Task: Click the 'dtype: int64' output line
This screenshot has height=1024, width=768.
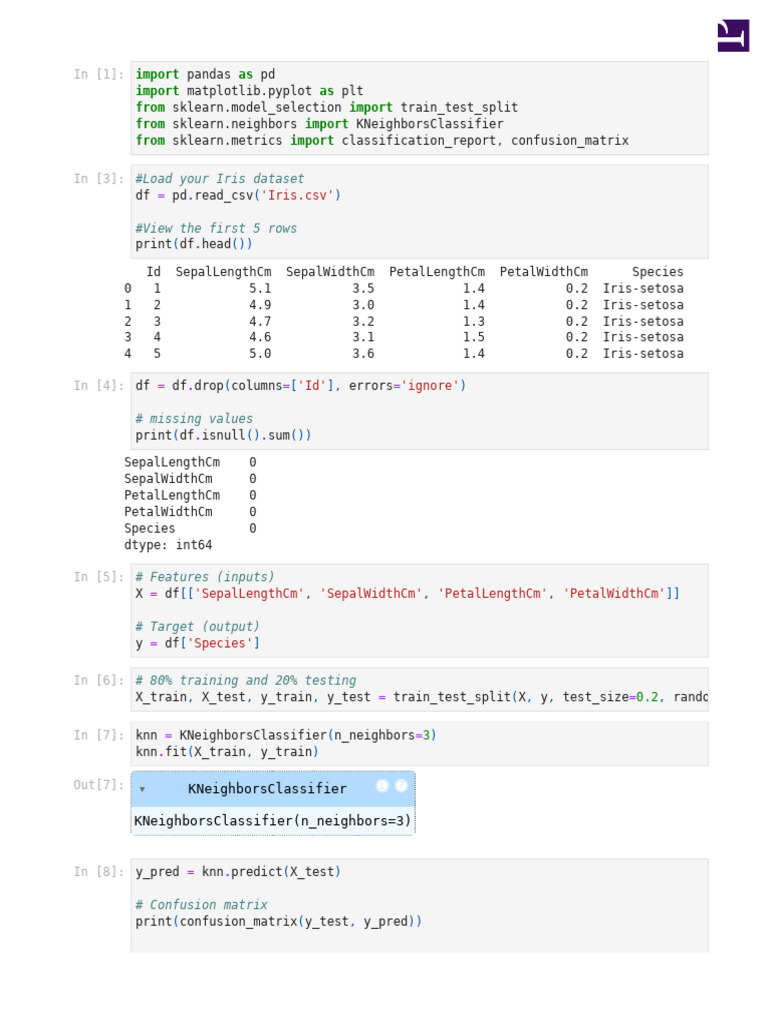Action: pyautogui.click(x=168, y=545)
